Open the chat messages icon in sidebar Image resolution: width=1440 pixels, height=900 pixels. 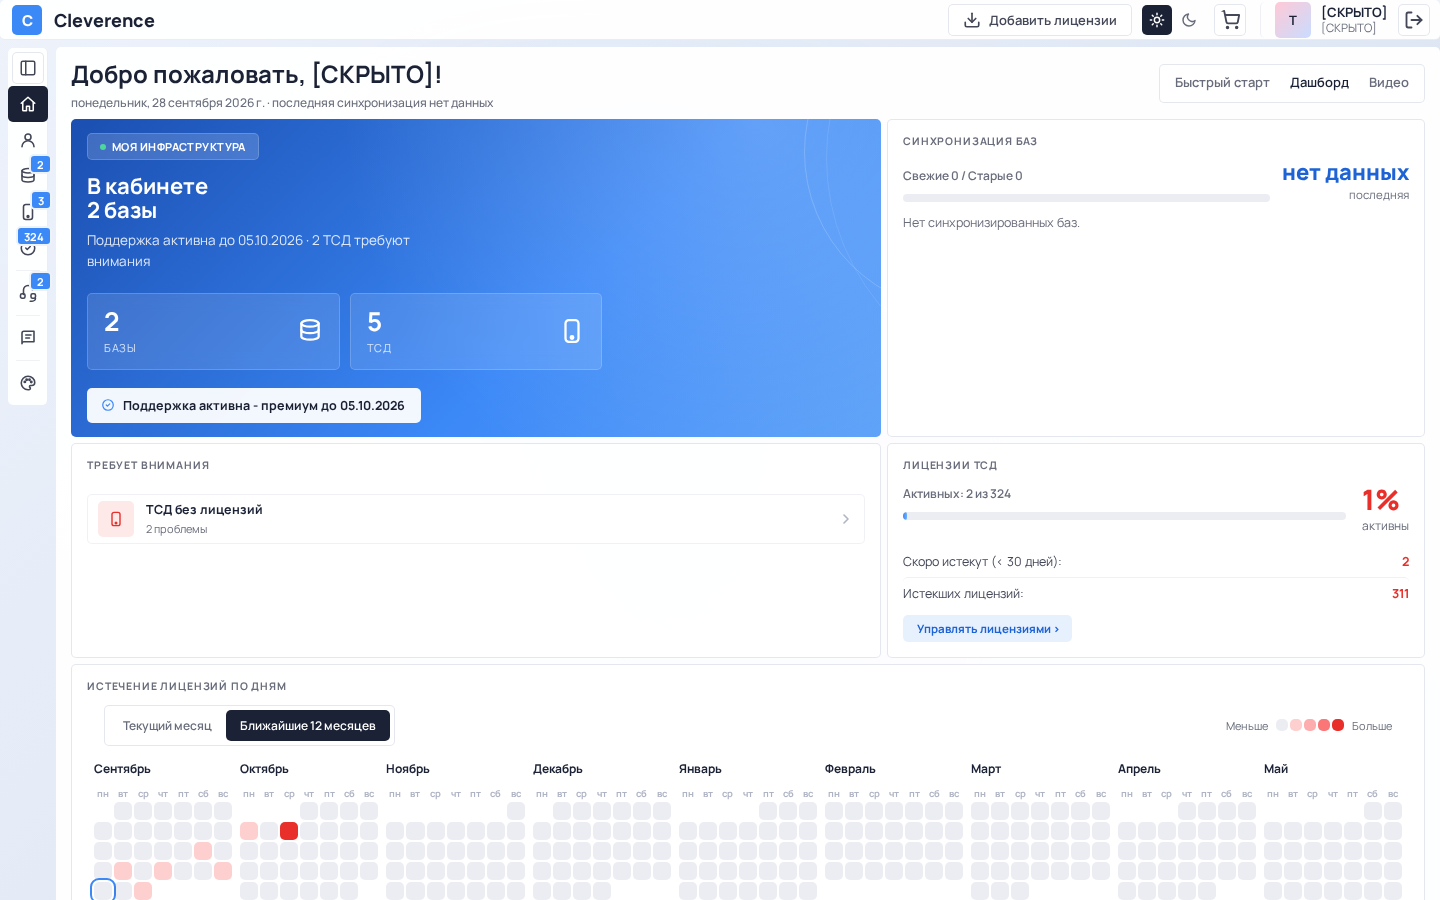28,338
